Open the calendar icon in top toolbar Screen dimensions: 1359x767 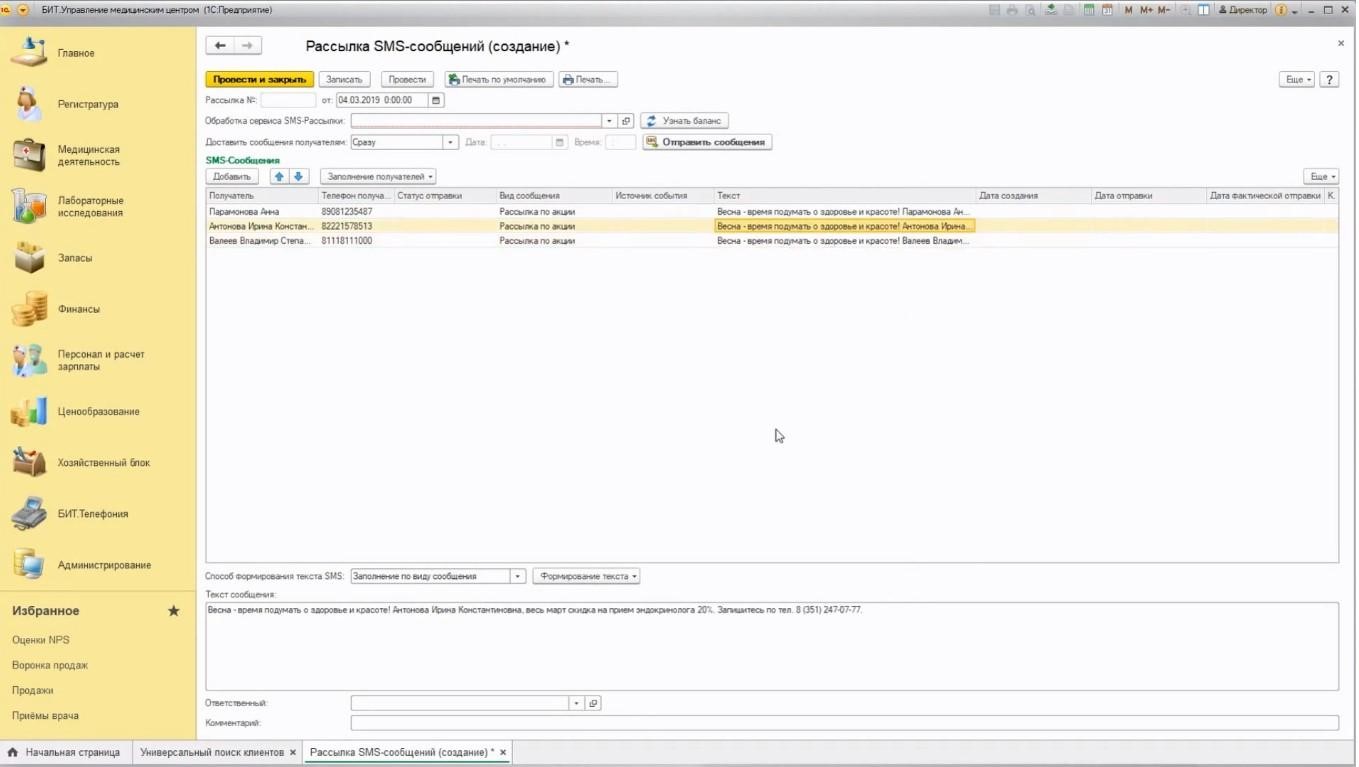[x=1107, y=10]
